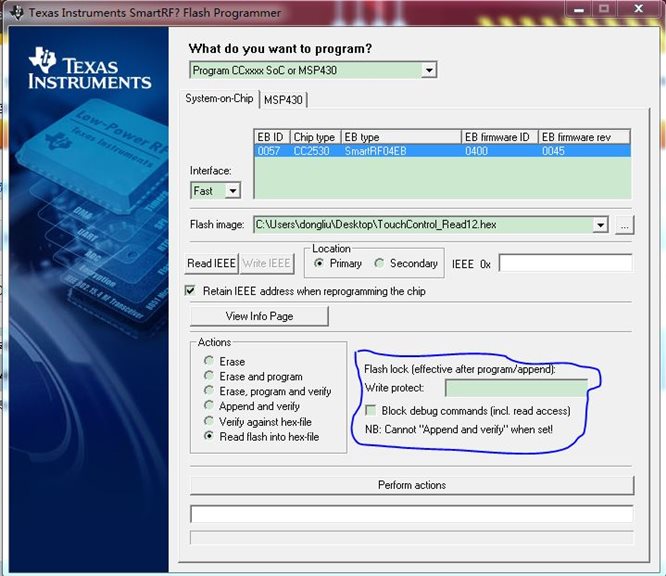The width and height of the screenshot is (666, 576).
Task: Click the 0045 firmware rev cell
Action: 553,151
